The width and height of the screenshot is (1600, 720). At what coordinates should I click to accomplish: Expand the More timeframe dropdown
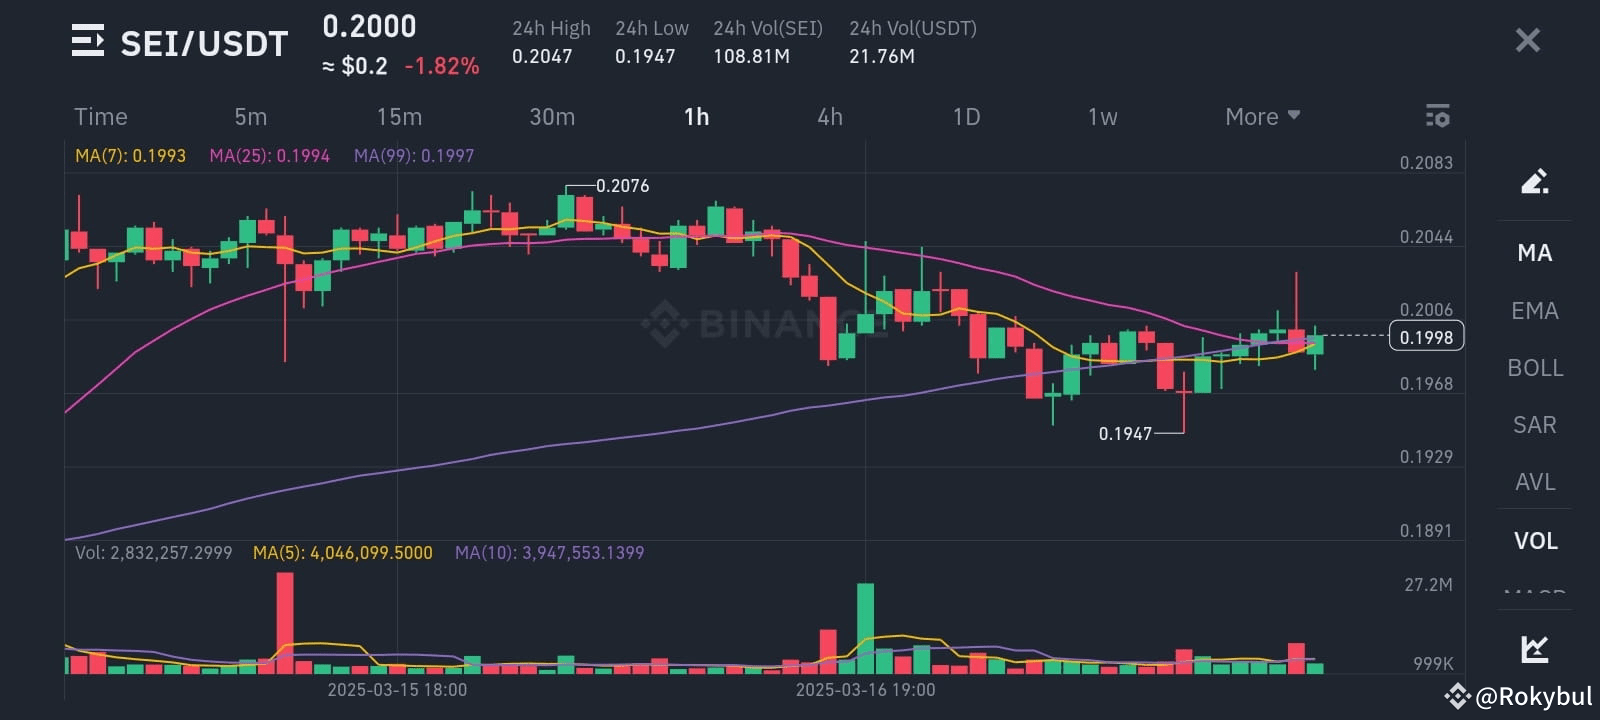(x=1261, y=116)
